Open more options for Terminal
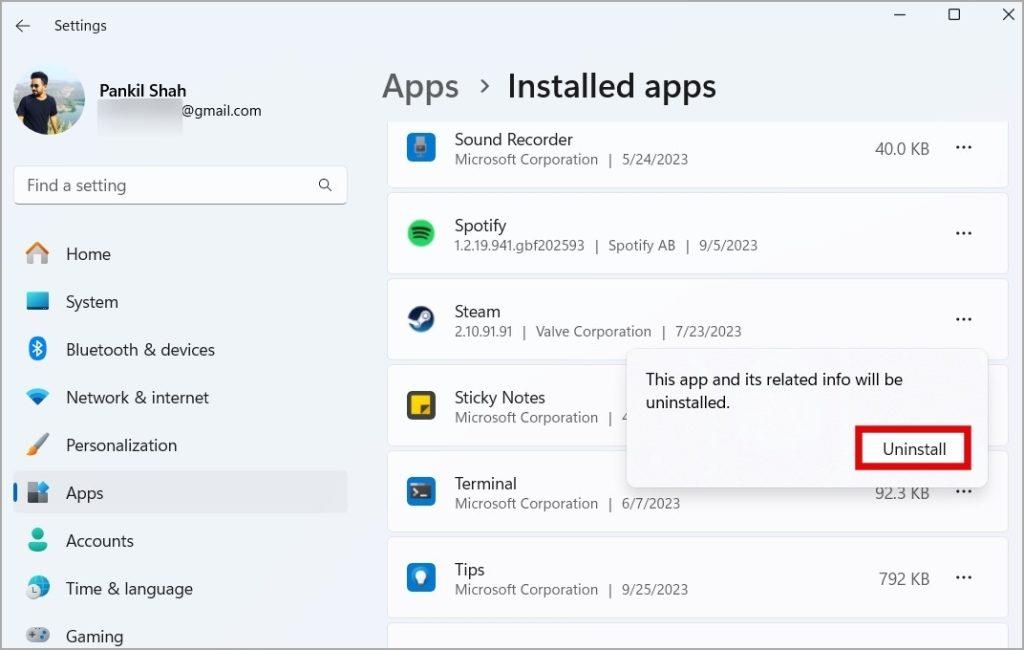This screenshot has height=650, width=1024. point(963,491)
